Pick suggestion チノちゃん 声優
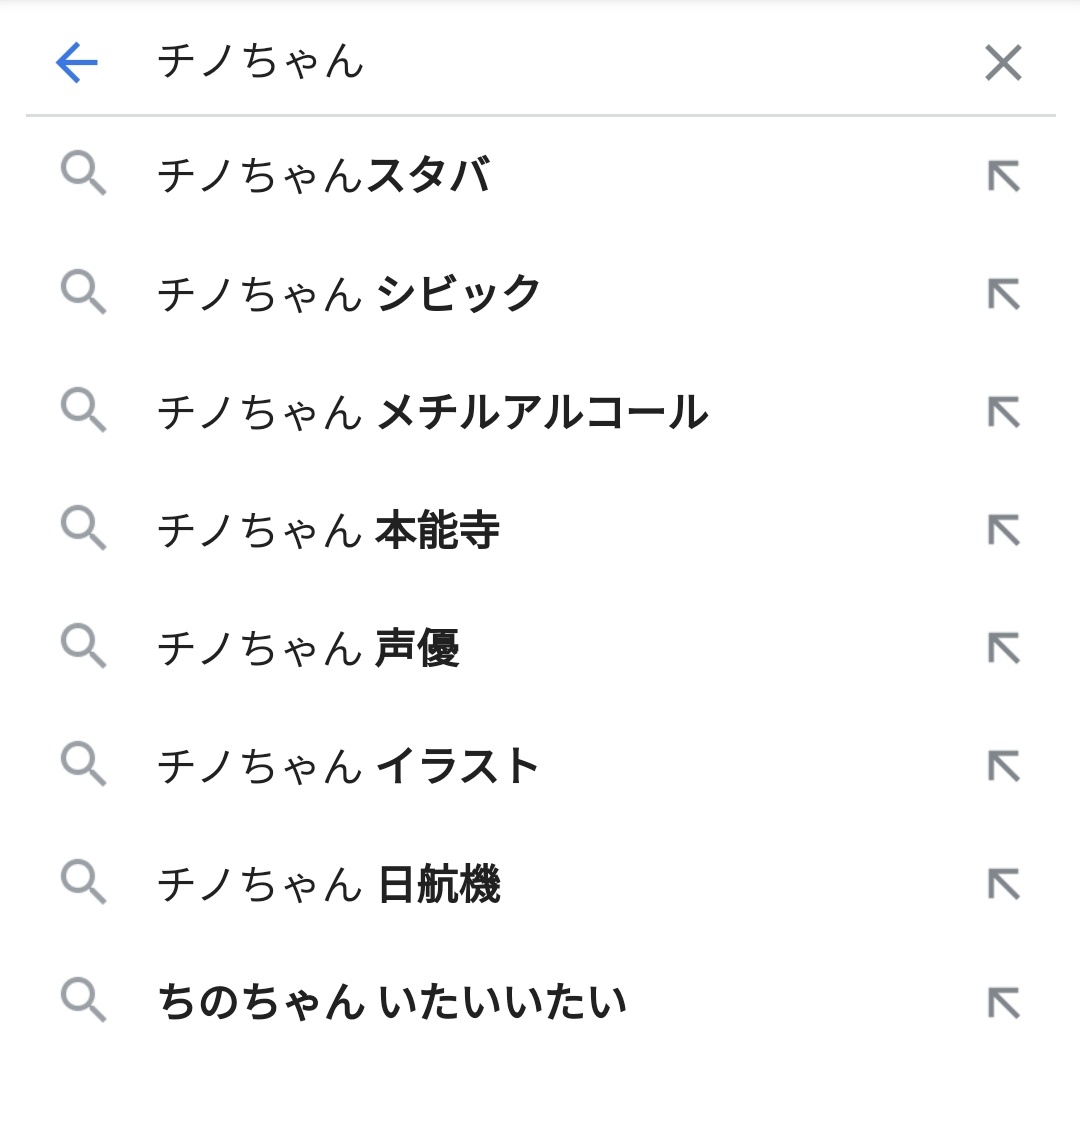 tap(308, 648)
